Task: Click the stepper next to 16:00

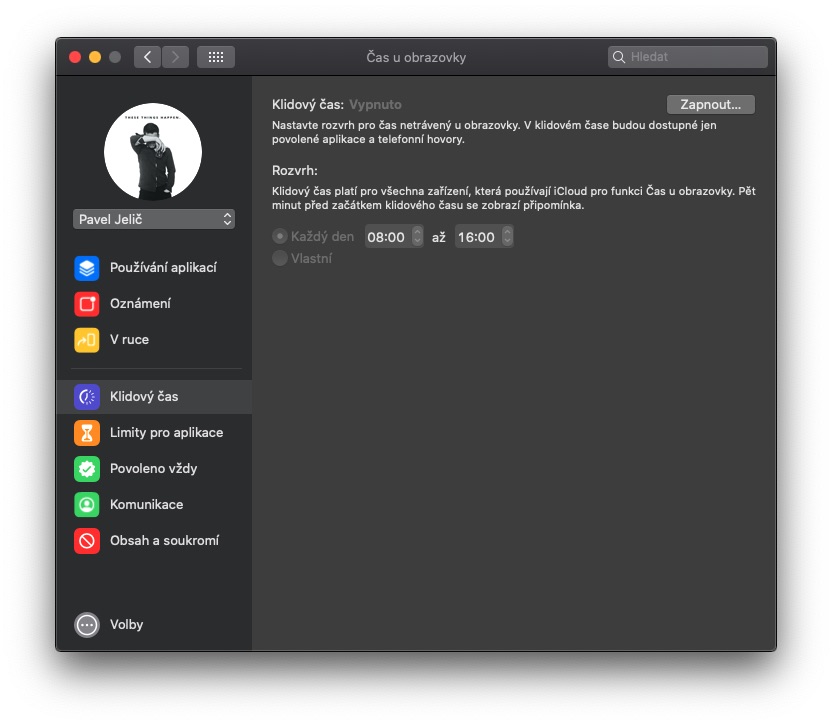Action: coord(508,236)
